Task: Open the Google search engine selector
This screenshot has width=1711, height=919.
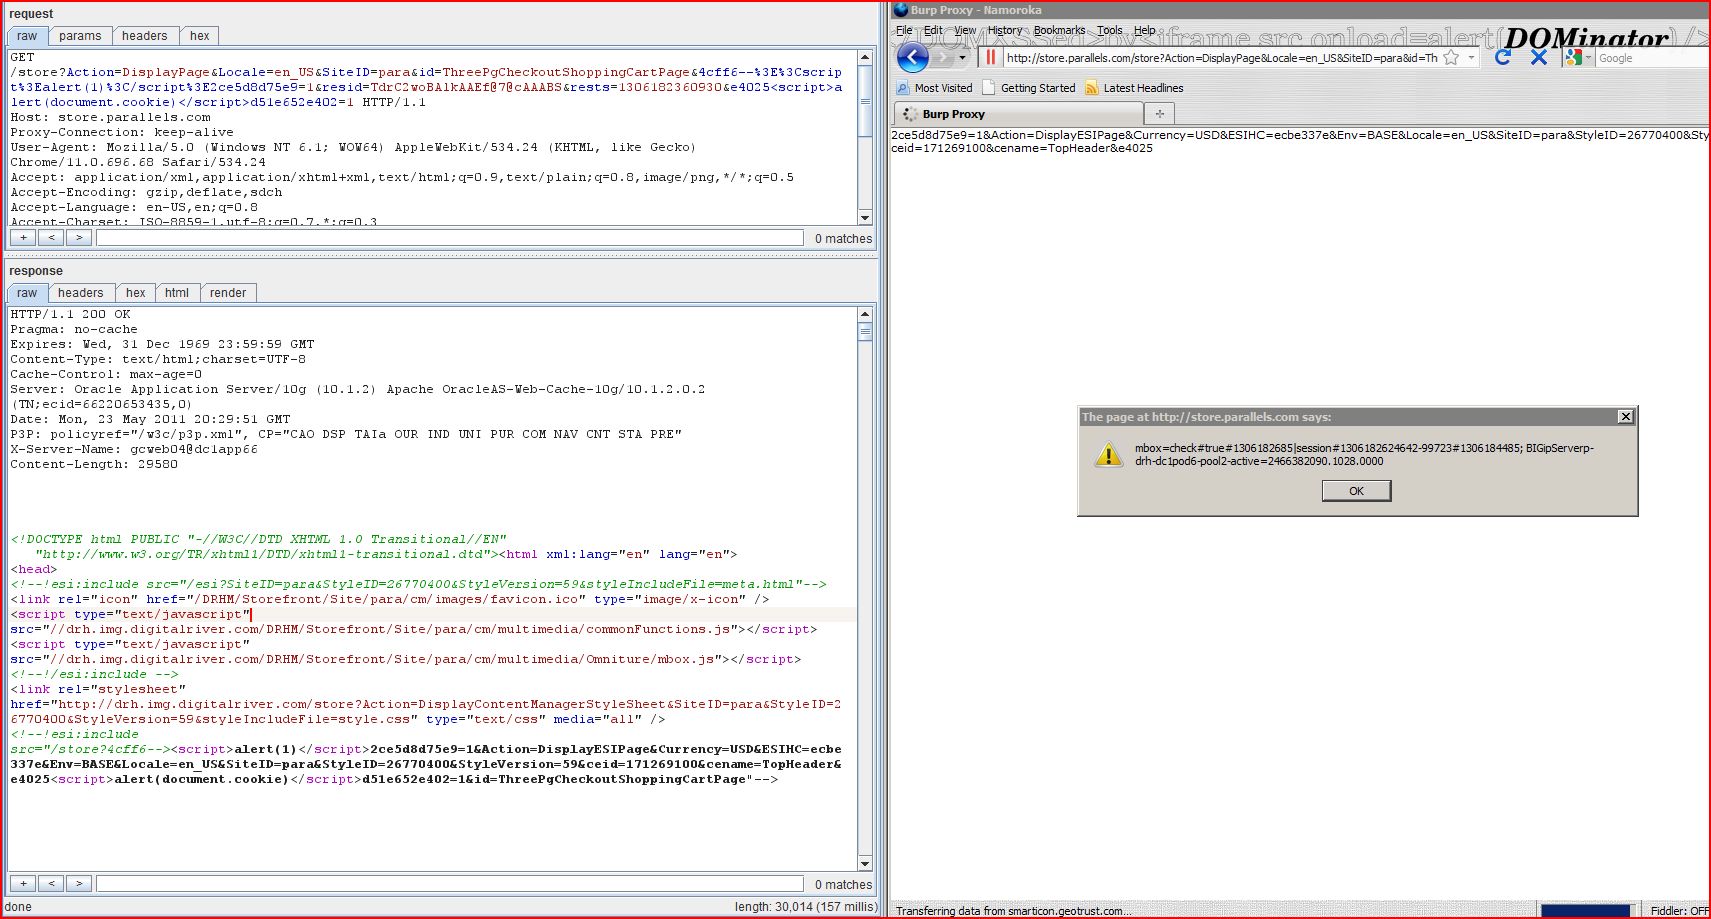Action: [1578, 58]
